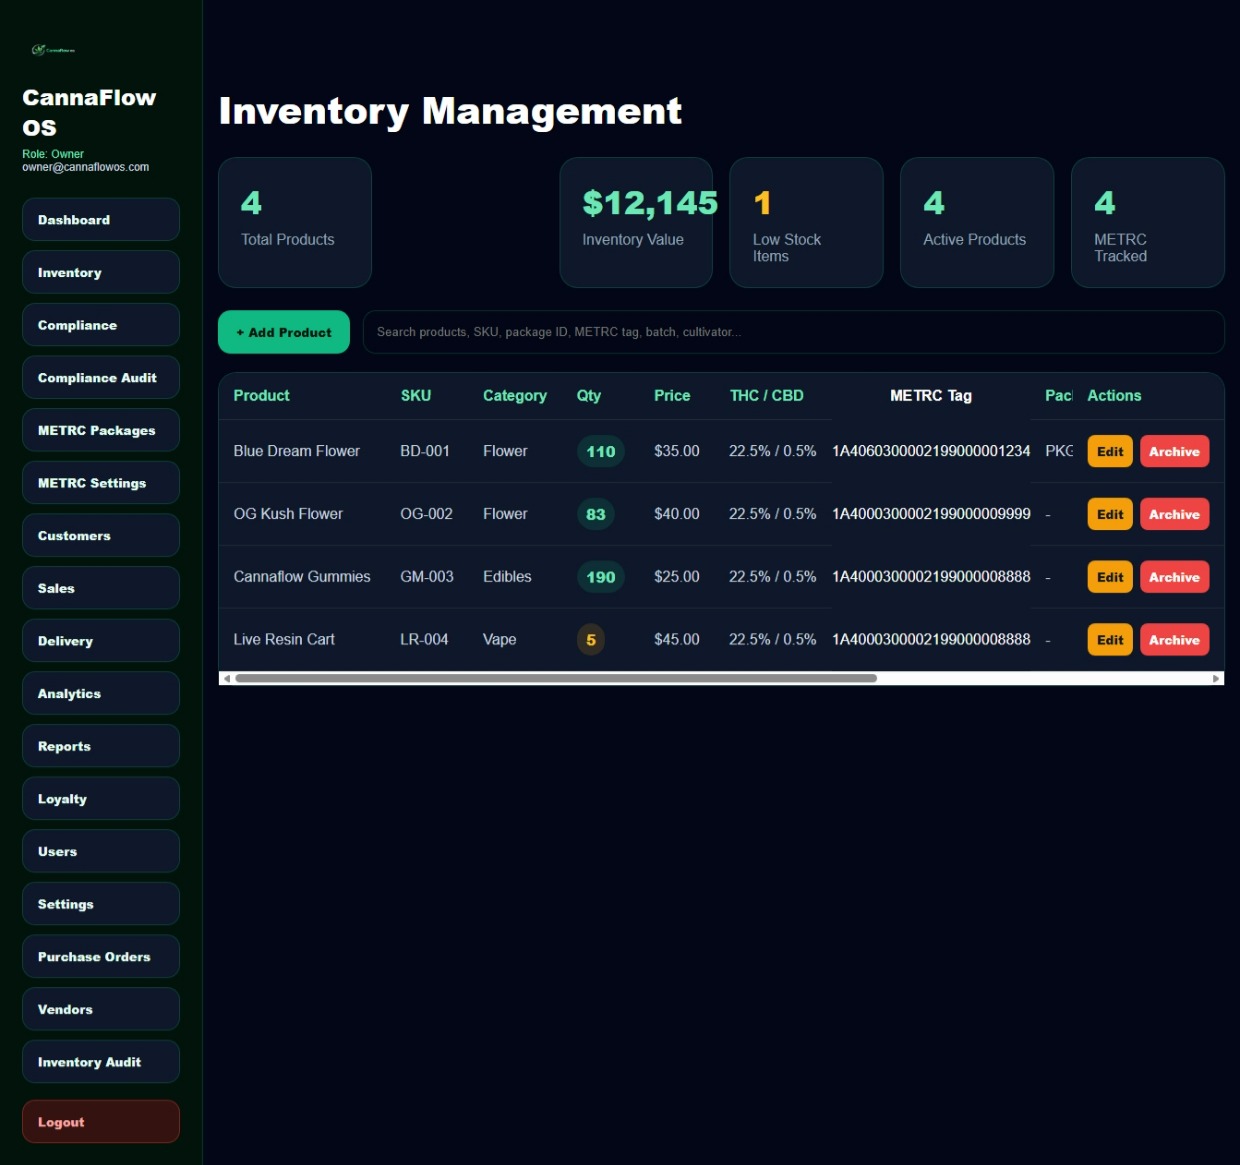The image size is (1240, 1165).
Task: Archive Cannaflow Gummies product
Action: (1175, 577)
